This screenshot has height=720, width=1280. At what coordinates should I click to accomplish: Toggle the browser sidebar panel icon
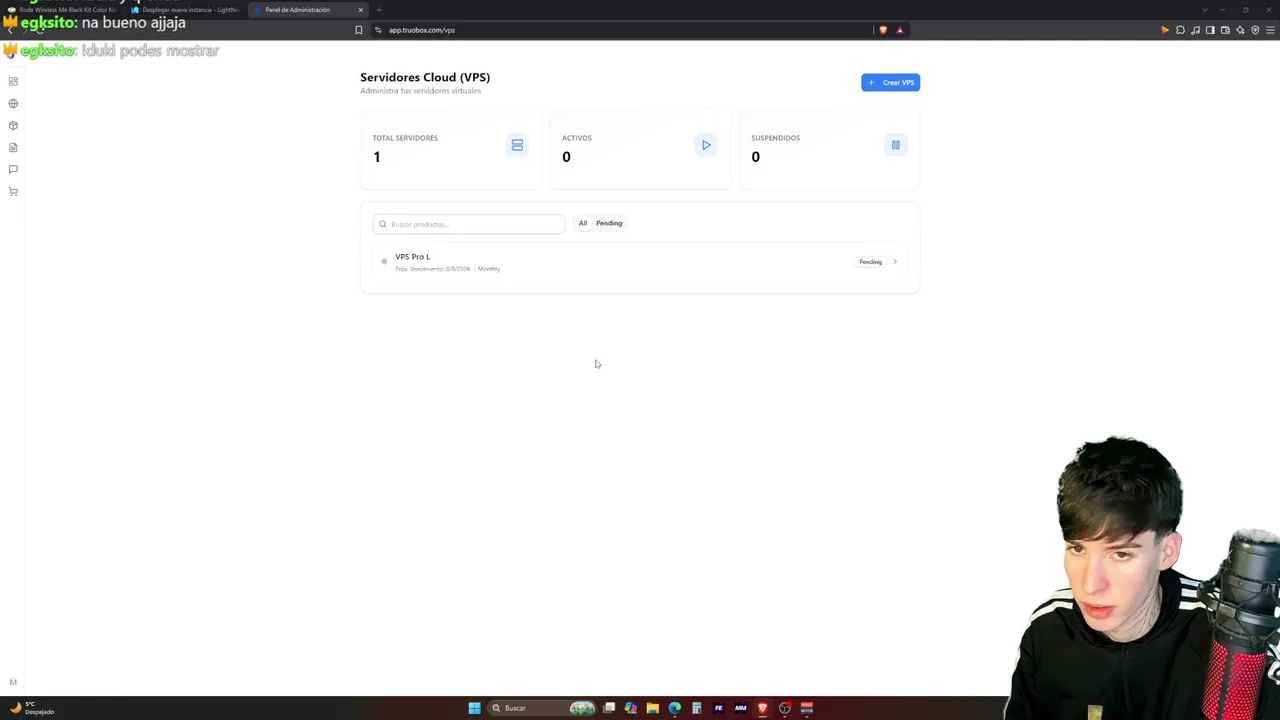coord(1210,30)
